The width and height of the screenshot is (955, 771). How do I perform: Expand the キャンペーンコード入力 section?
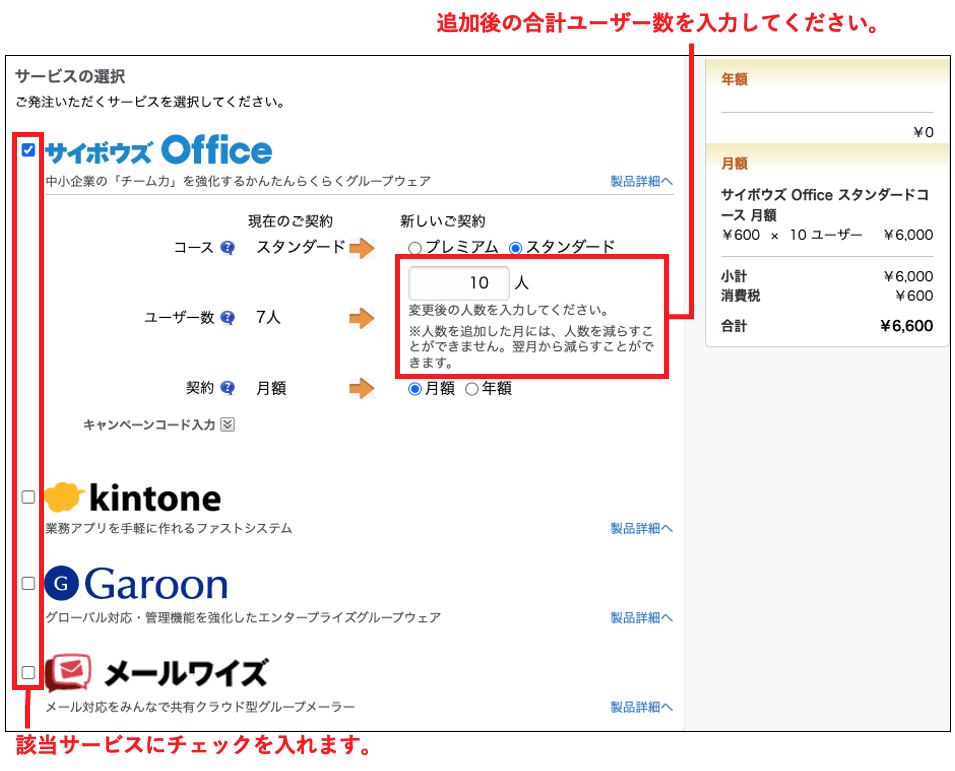coord(227,425)
